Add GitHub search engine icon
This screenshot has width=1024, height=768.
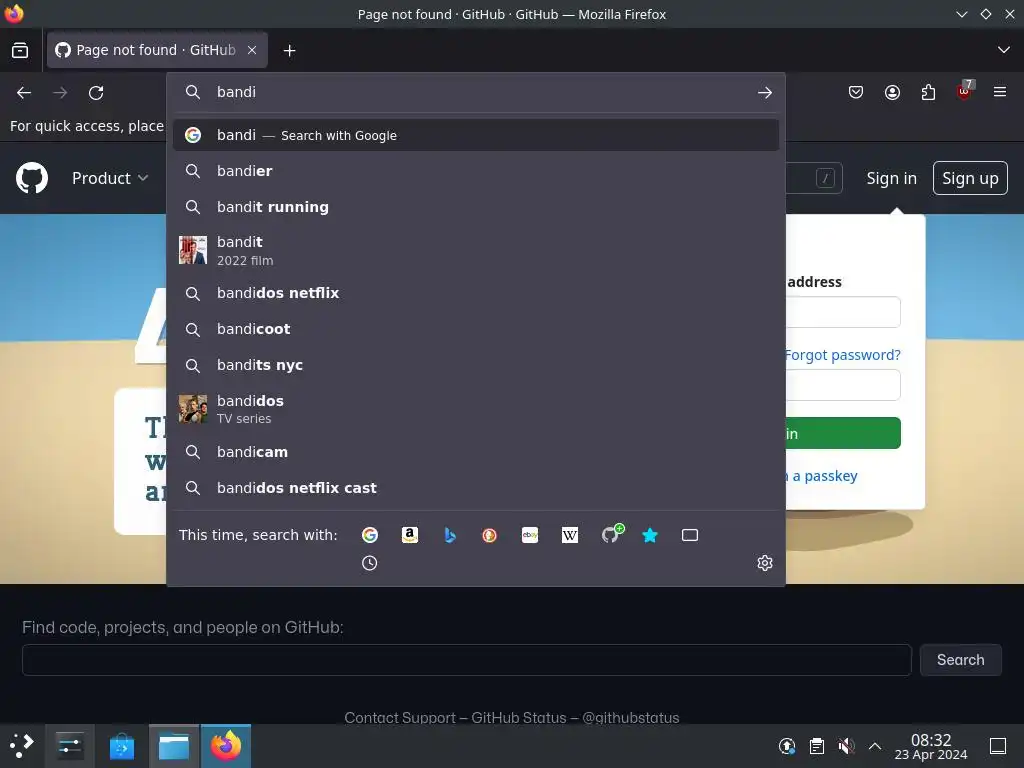(611, 534)
